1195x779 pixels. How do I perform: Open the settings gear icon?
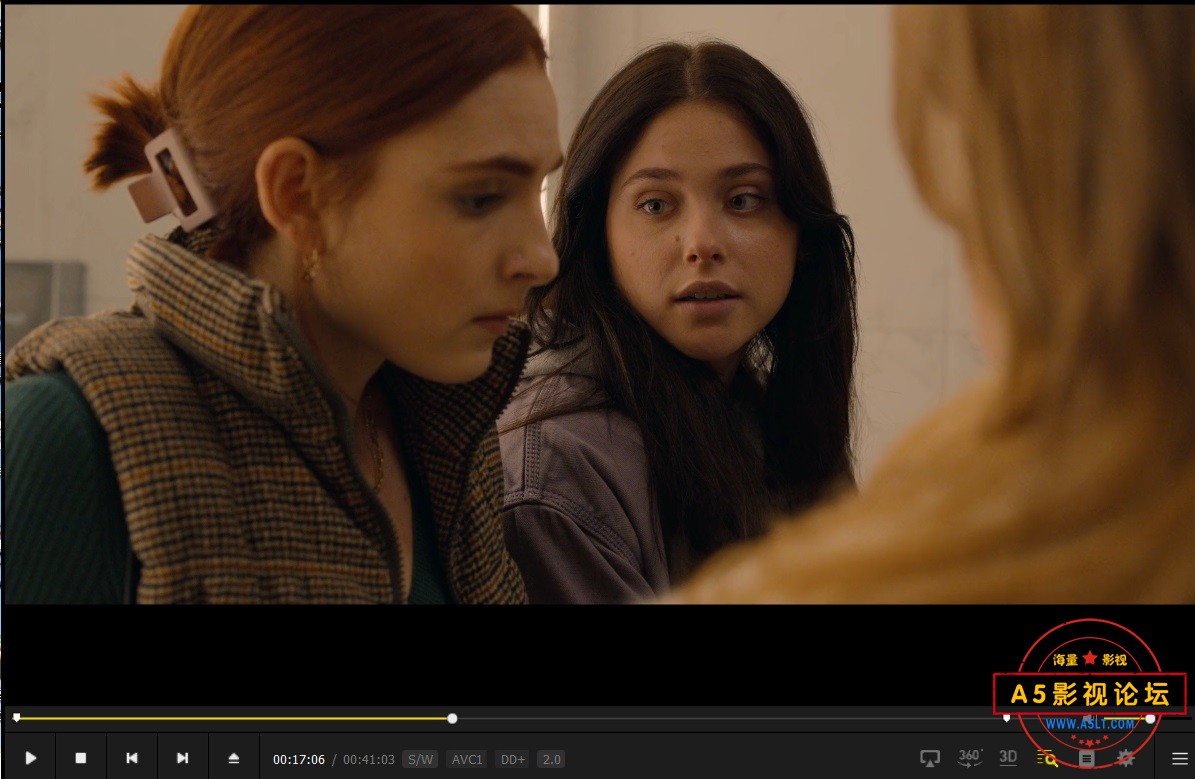pos(1126,758)
